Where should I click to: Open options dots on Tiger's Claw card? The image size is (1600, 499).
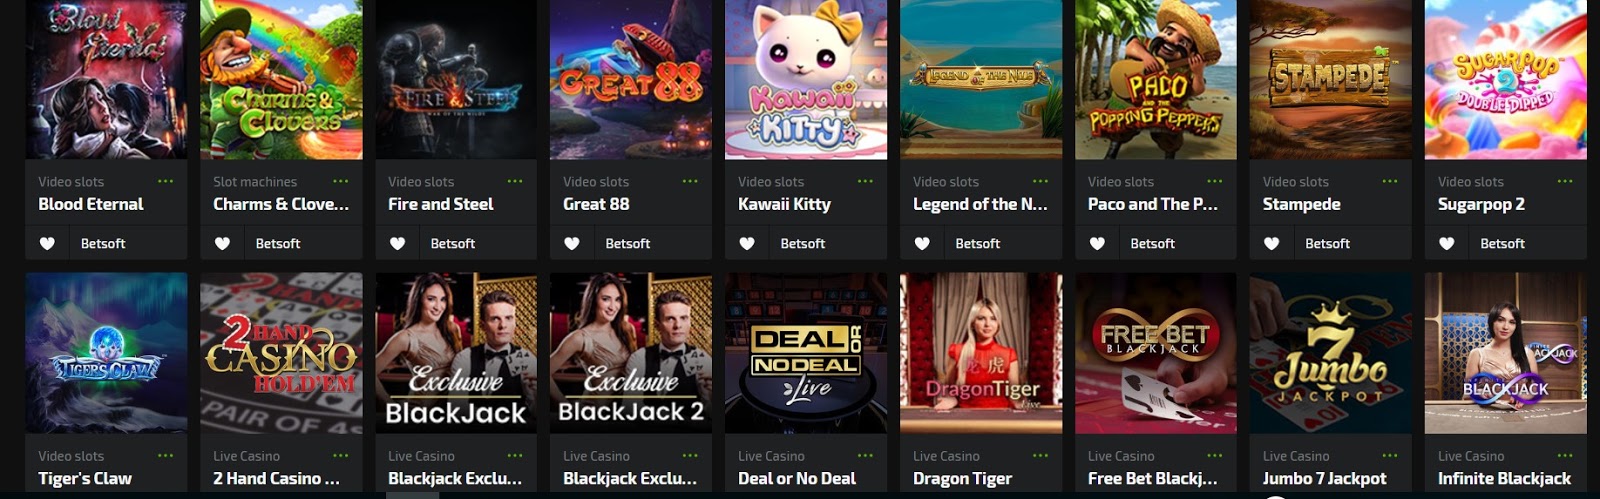166,455
